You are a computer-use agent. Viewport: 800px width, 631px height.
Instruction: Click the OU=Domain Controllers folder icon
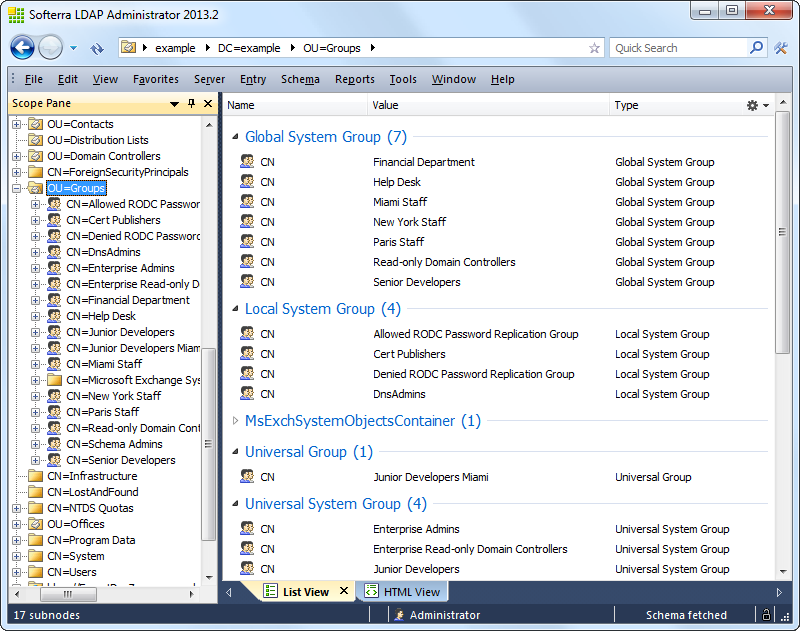click(35, 156)
